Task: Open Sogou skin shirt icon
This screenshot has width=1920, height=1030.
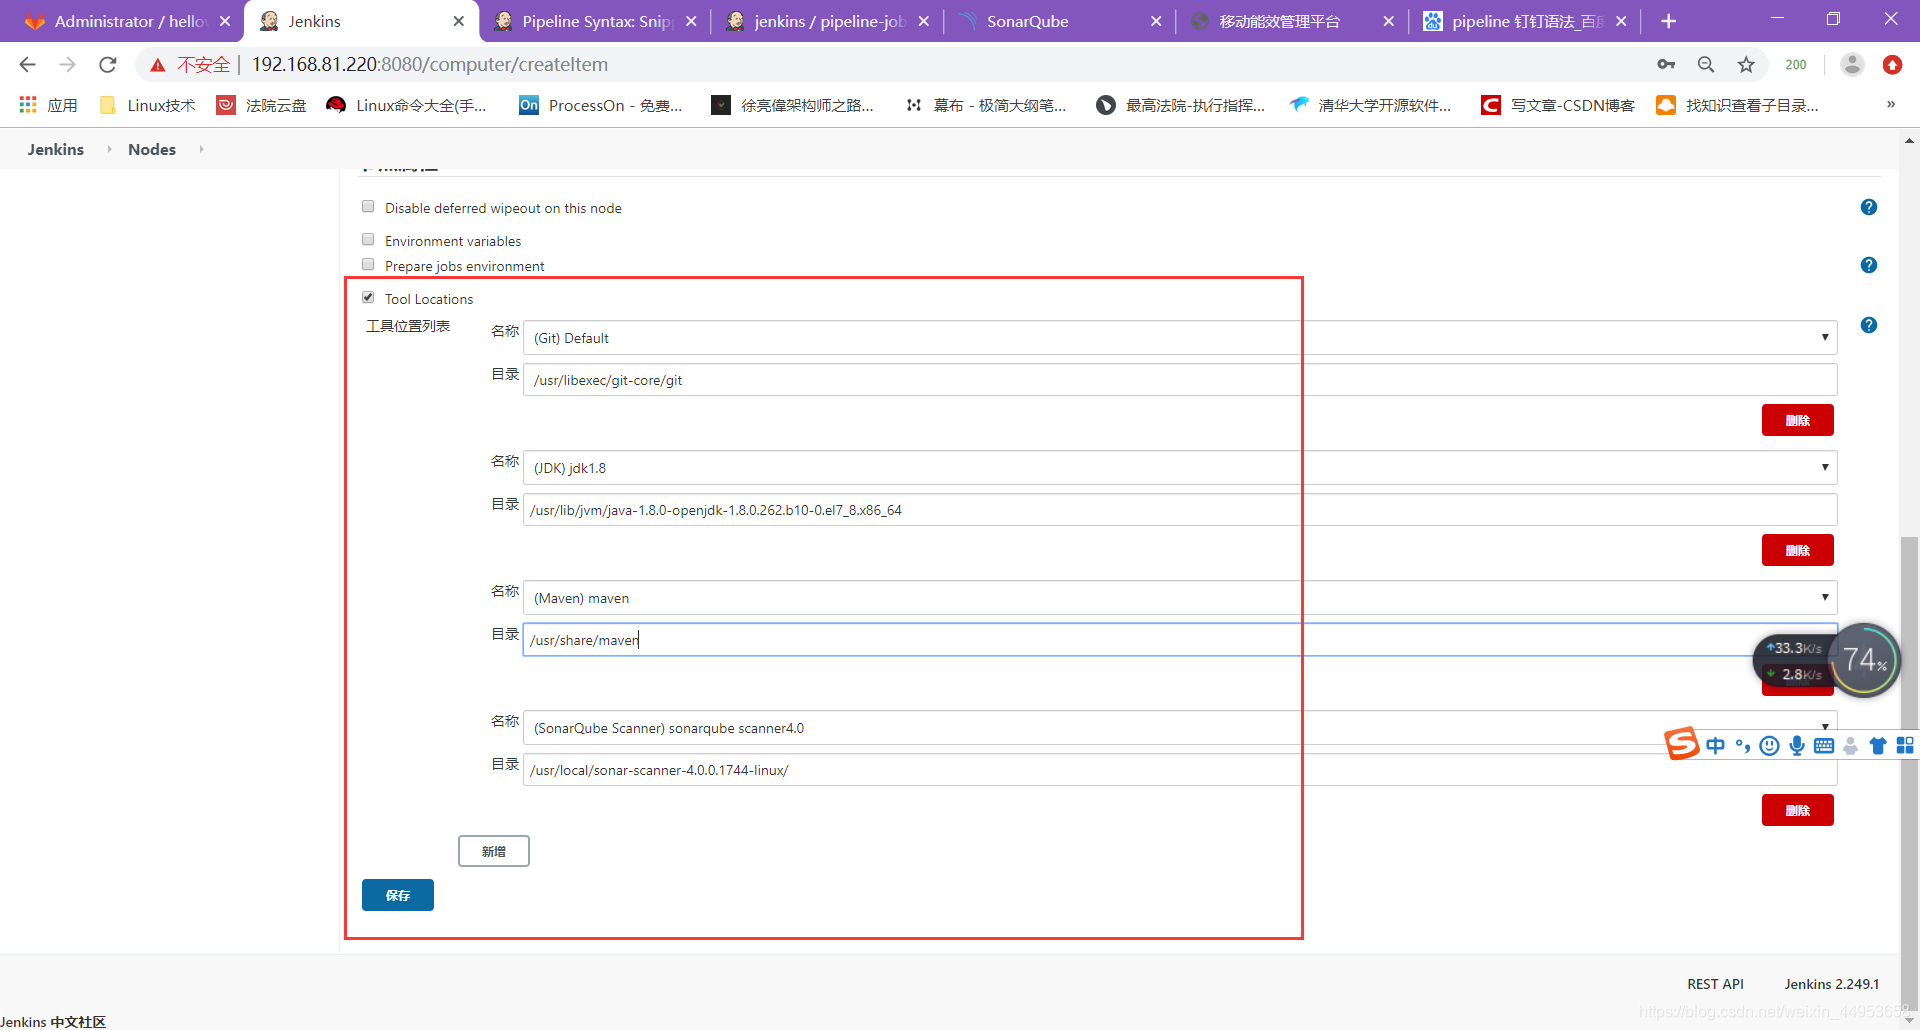Action: (x=1878, y=746)
